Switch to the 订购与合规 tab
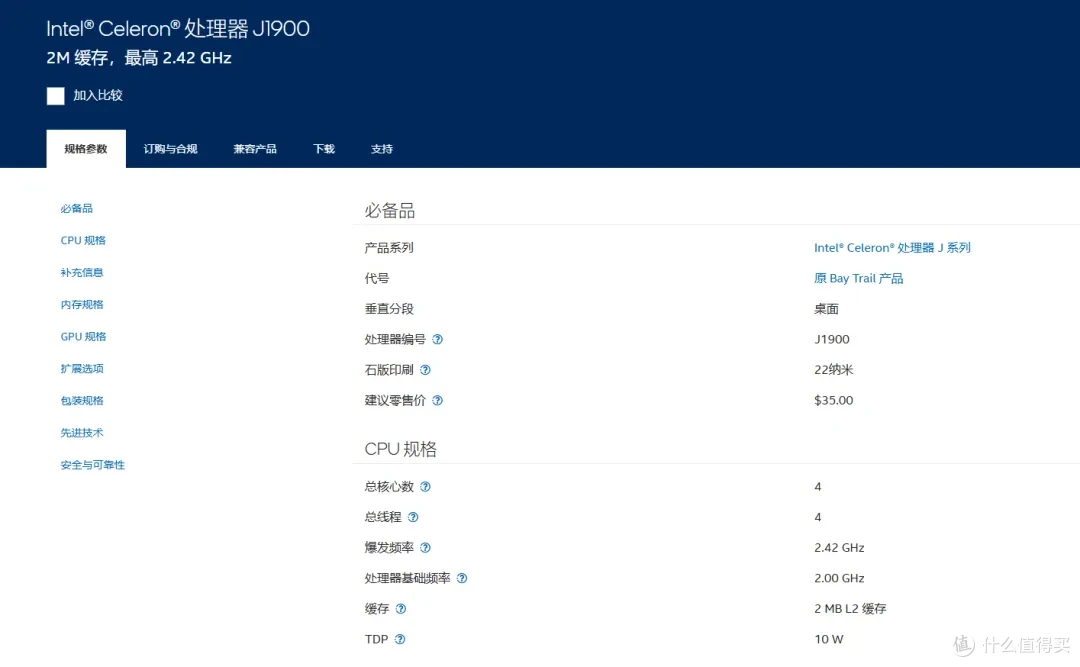The height and width of the screenshot is (667, 1080). pyautogui.click(x=171, y=149)
